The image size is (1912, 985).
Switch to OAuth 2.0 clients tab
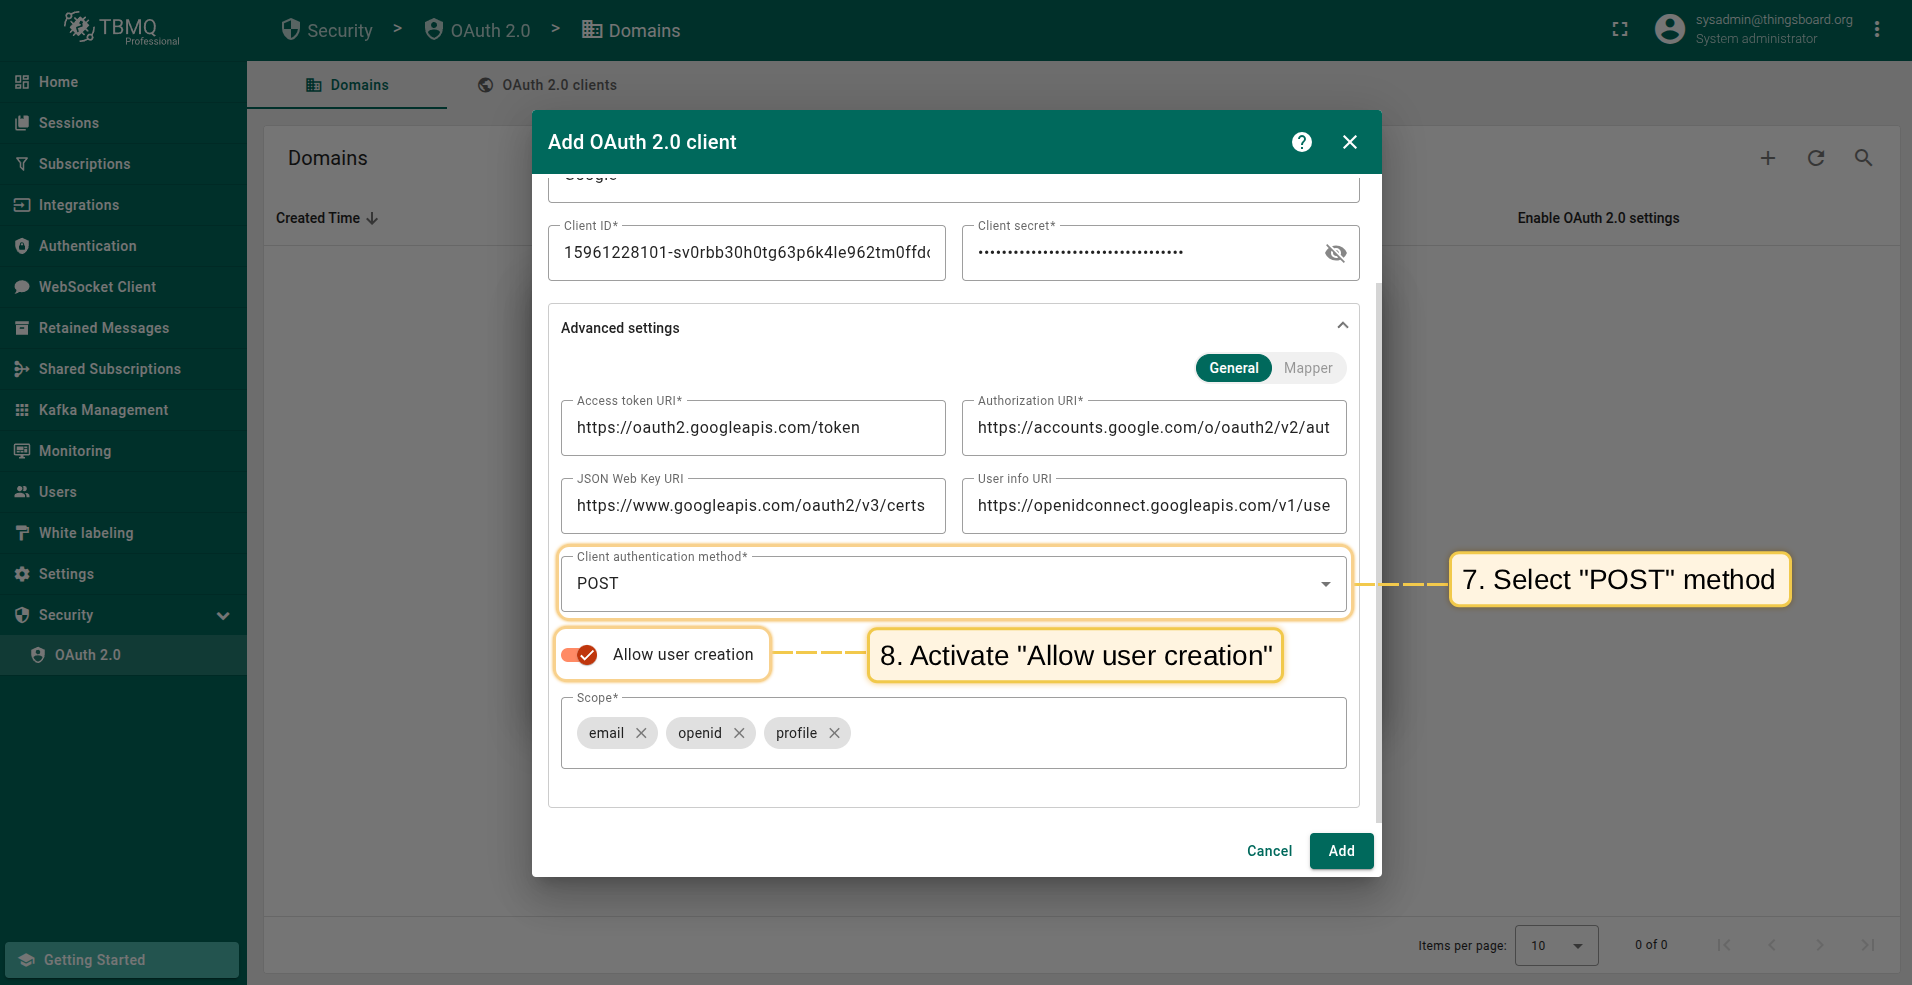(x=547, y=85)
